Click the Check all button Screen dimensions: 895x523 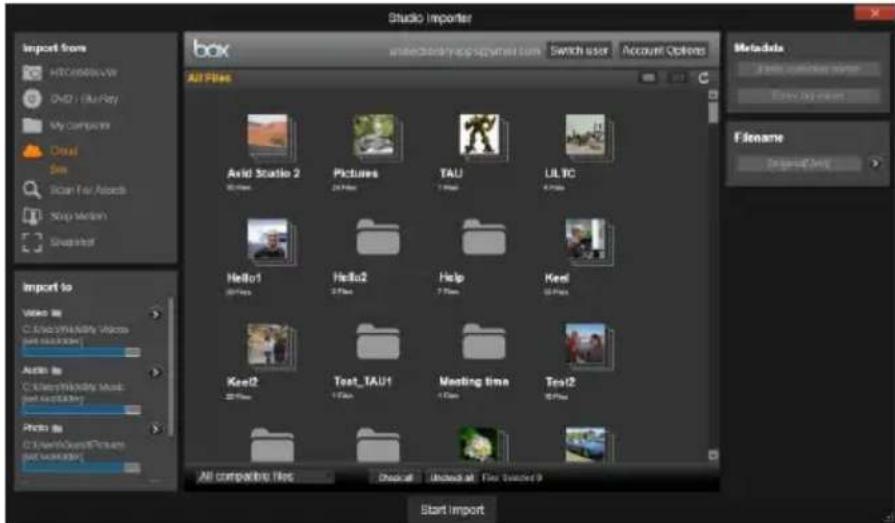pos(396,477)
